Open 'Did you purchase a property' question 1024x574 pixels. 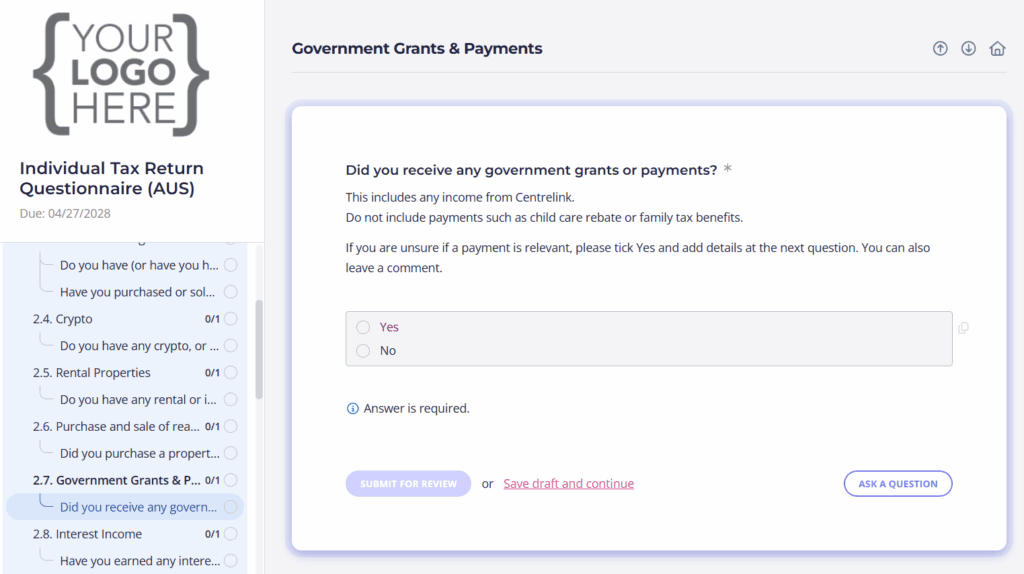coord(139,453)
